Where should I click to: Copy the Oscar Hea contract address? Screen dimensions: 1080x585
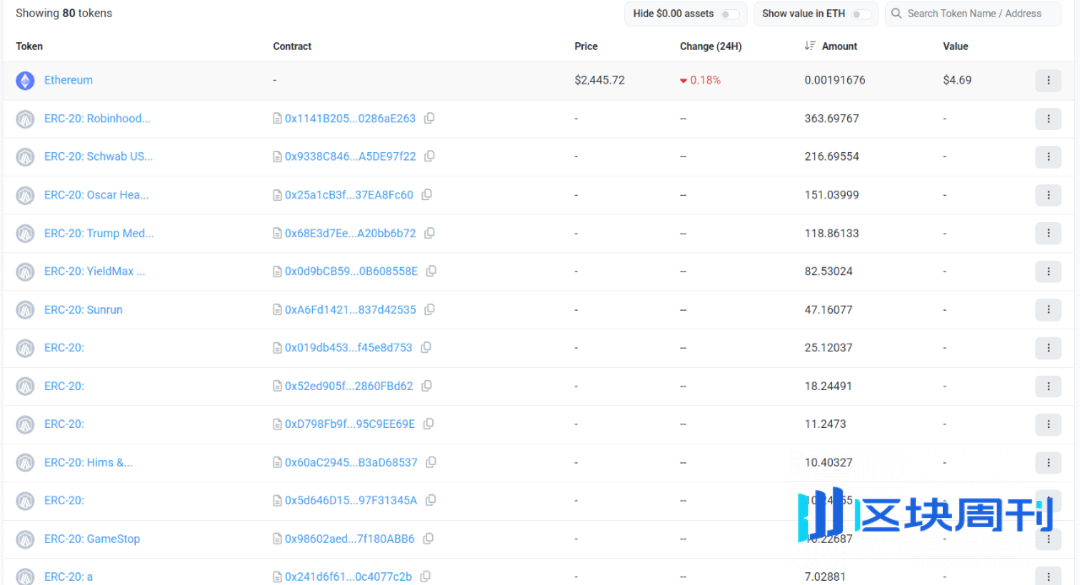click(x=427, y=195)
